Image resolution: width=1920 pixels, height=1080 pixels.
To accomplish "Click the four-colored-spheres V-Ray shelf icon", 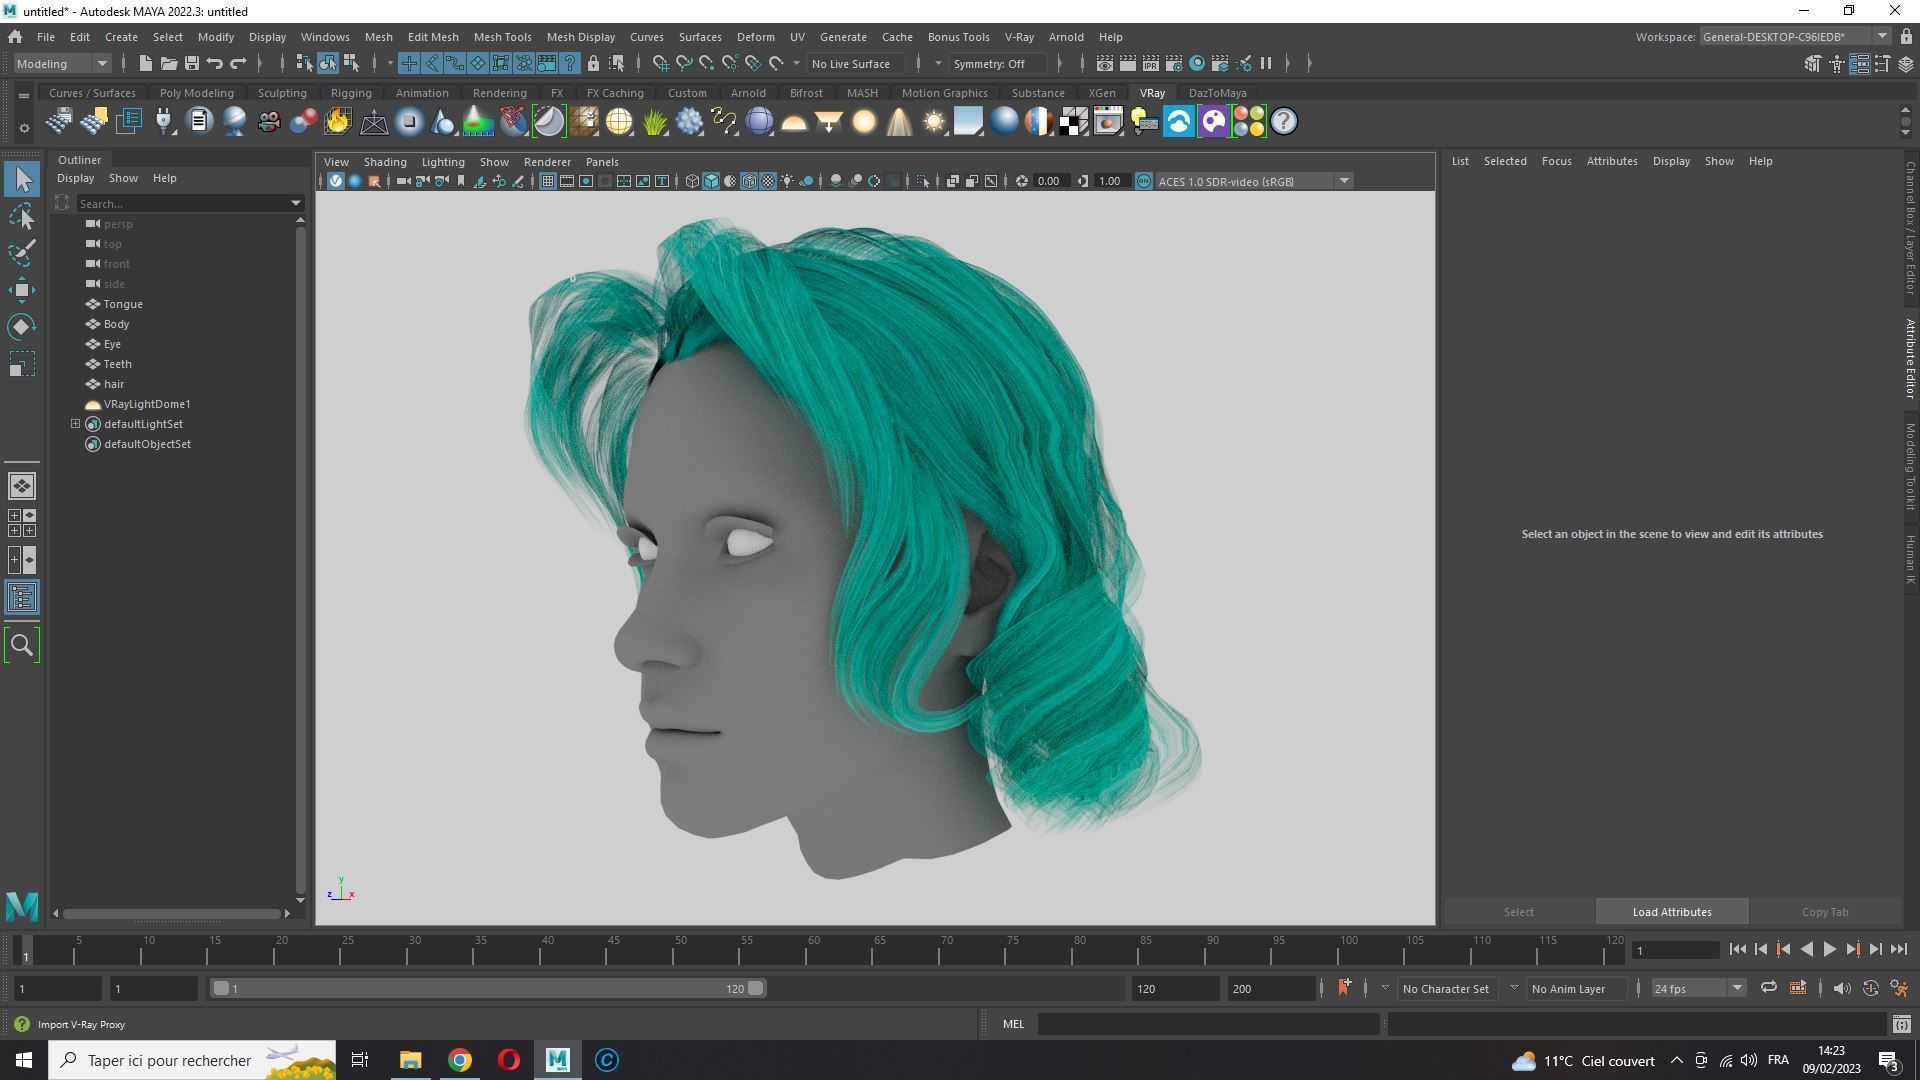I will coord(1248,122).
